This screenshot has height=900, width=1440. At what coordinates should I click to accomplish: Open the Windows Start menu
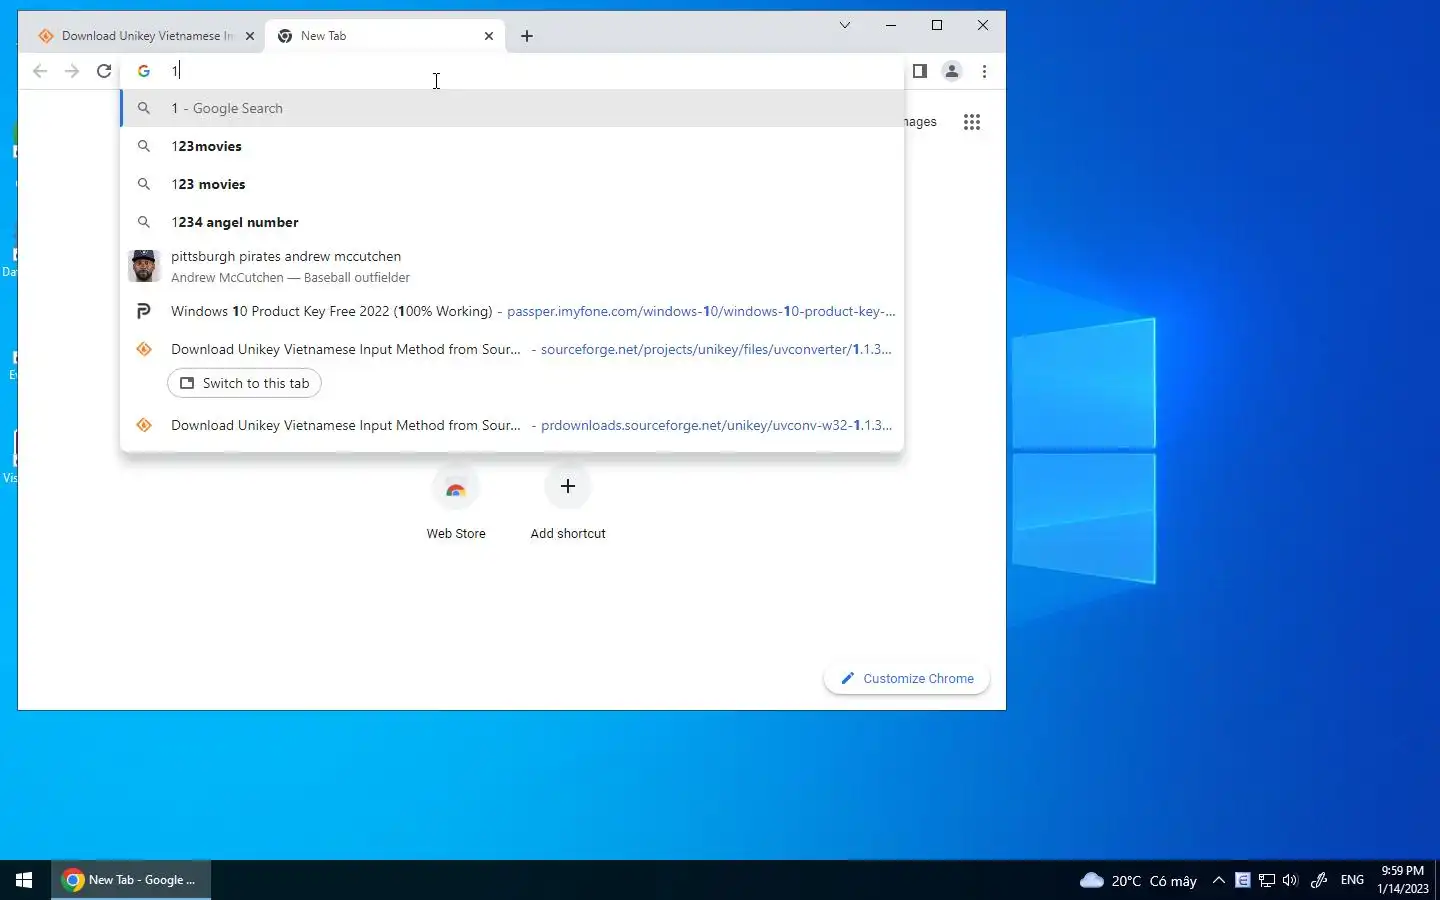coord(24,880)
